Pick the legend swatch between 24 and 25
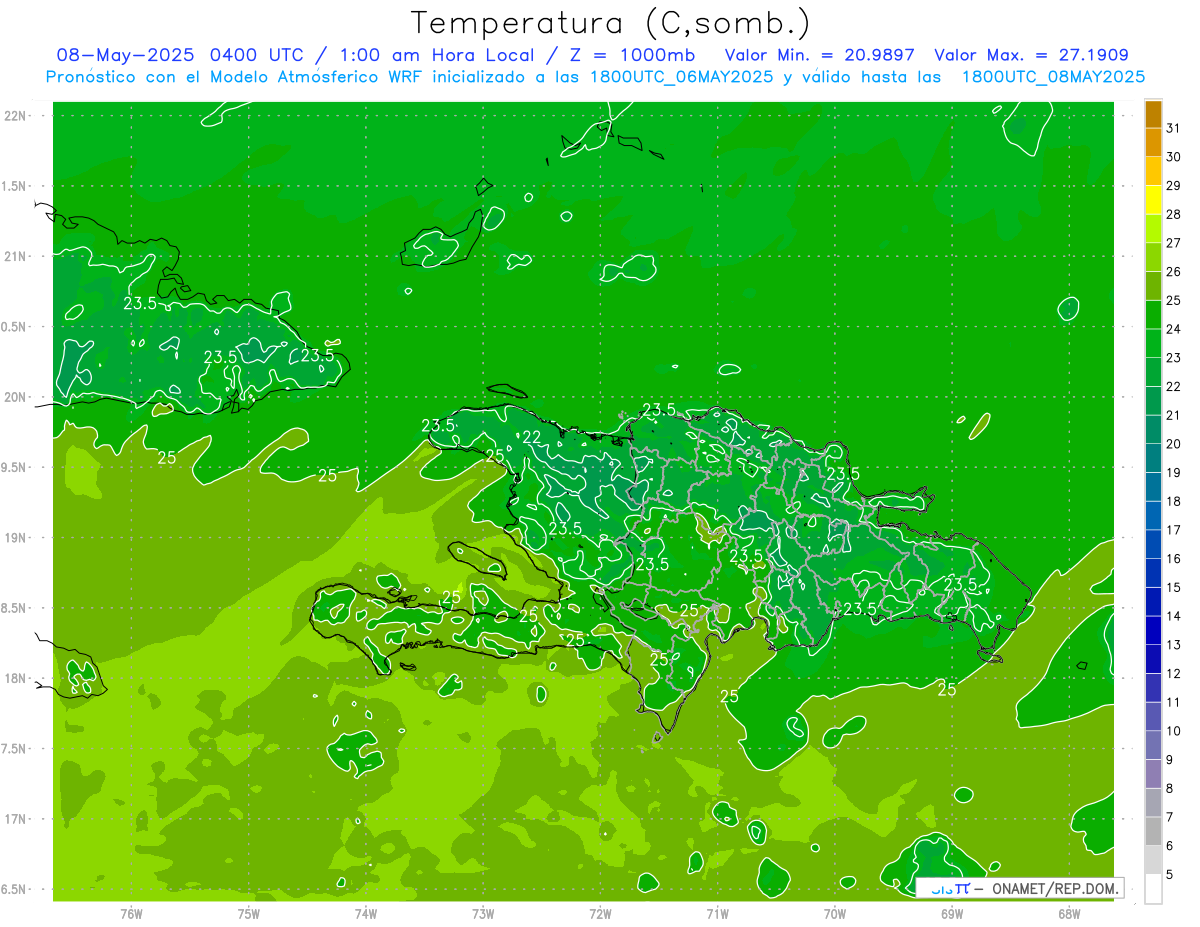Viewport: 1200px width, 927px height. [x=1153, y=314]
